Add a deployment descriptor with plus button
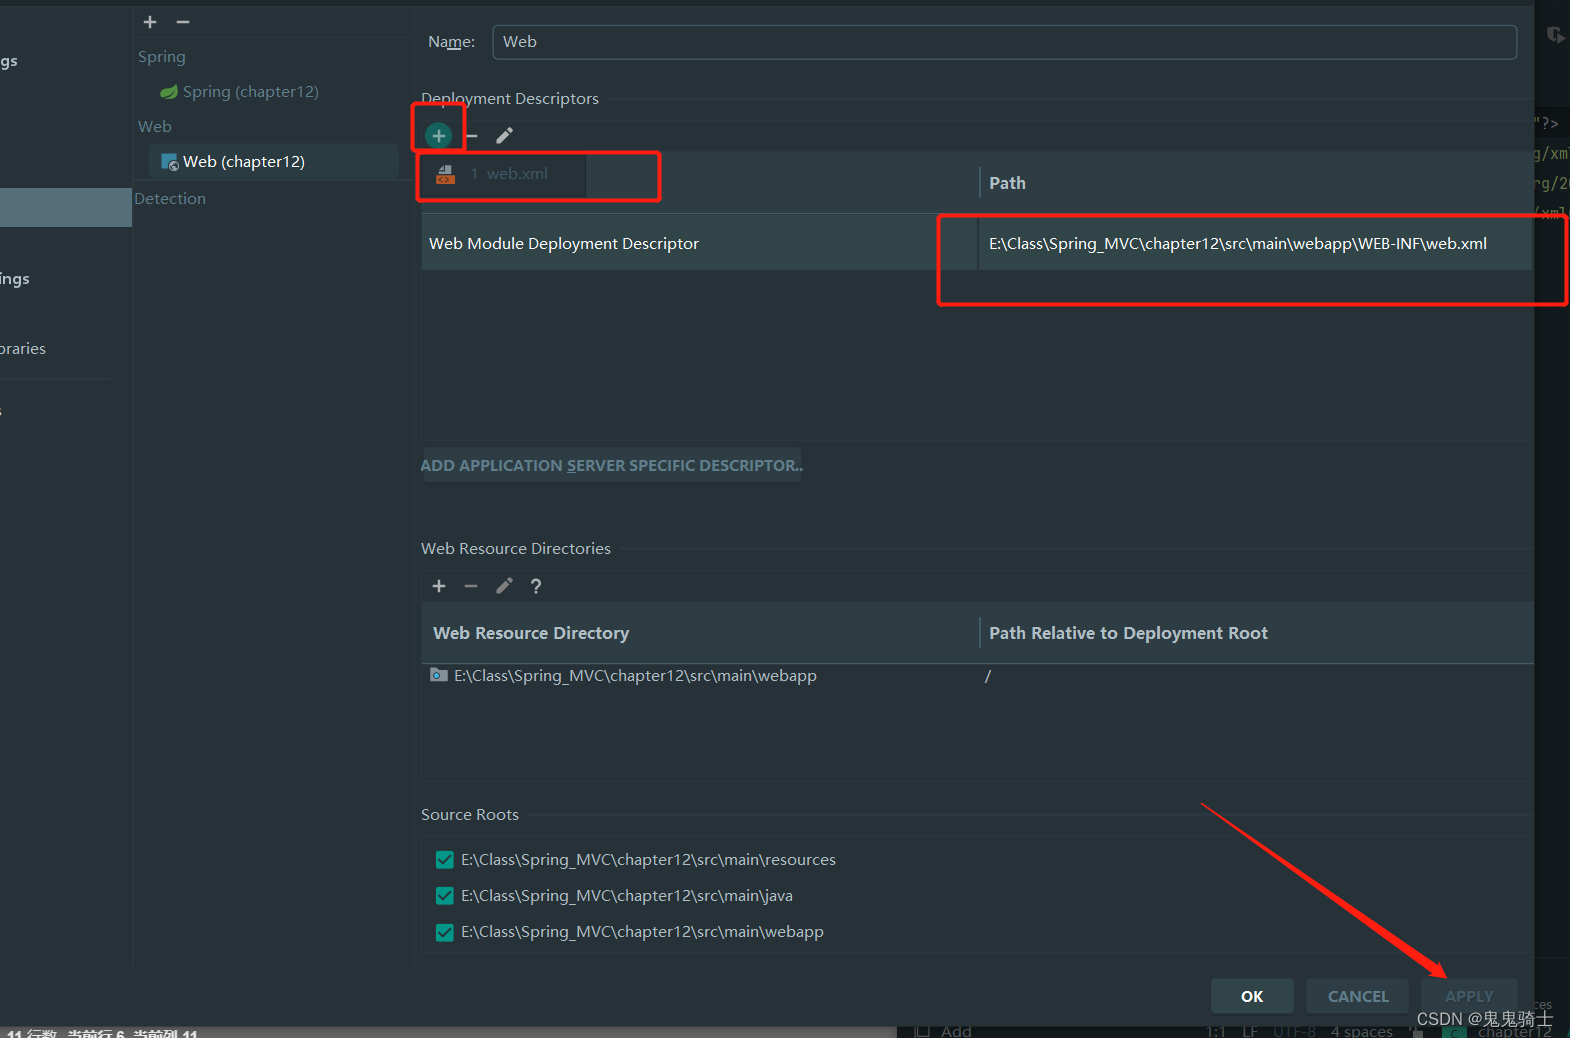 [439, 135]
